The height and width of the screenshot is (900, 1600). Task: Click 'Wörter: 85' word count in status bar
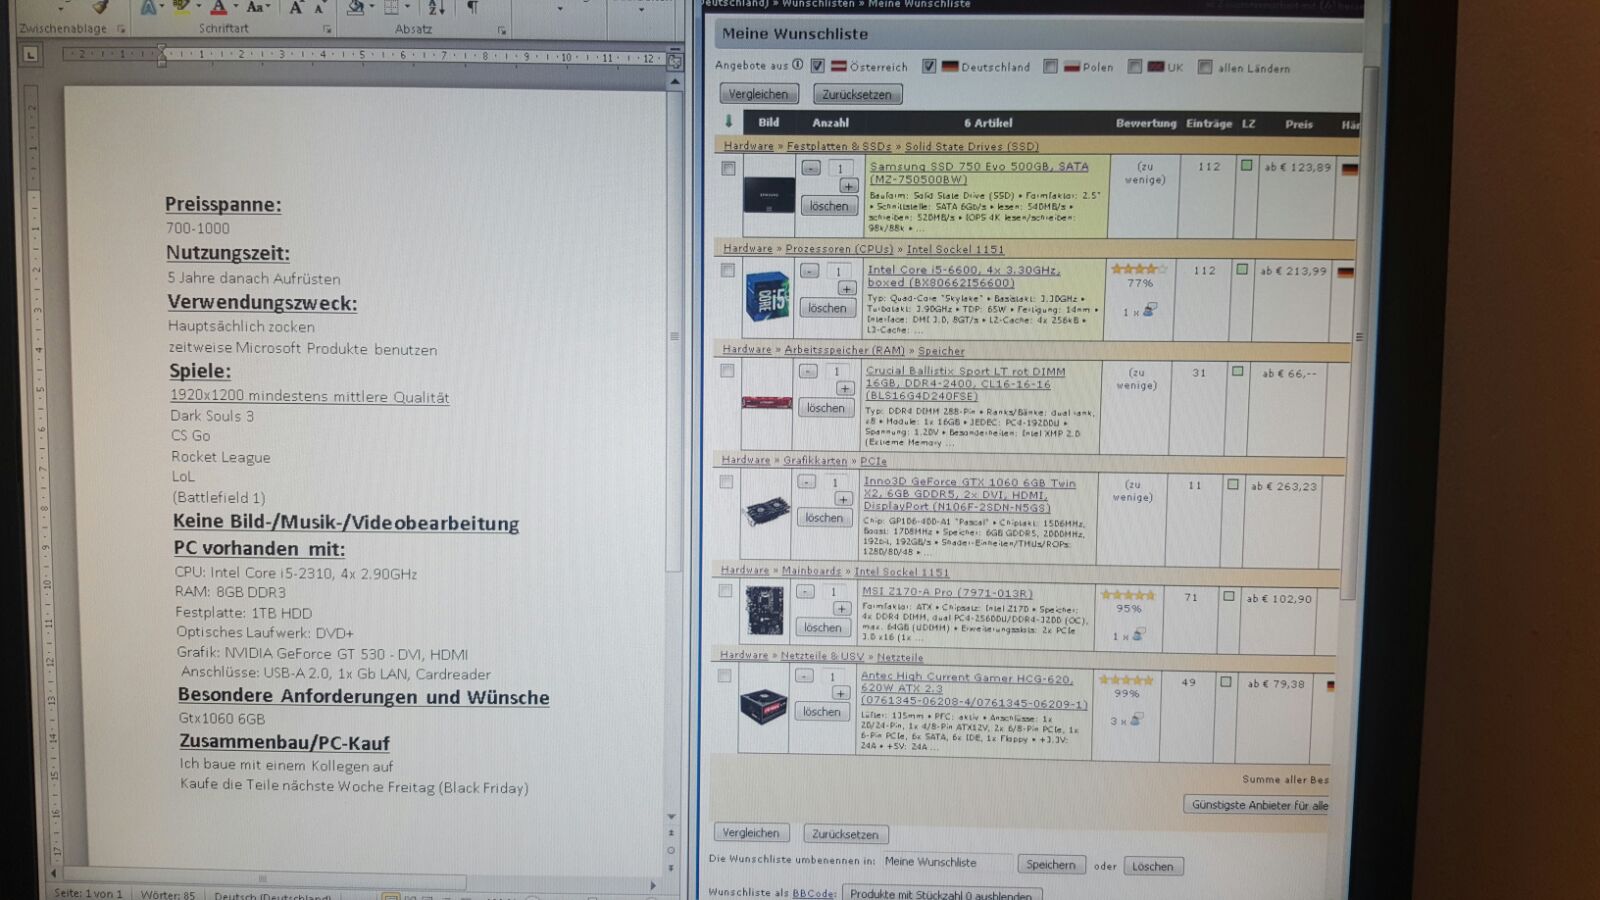168,894
